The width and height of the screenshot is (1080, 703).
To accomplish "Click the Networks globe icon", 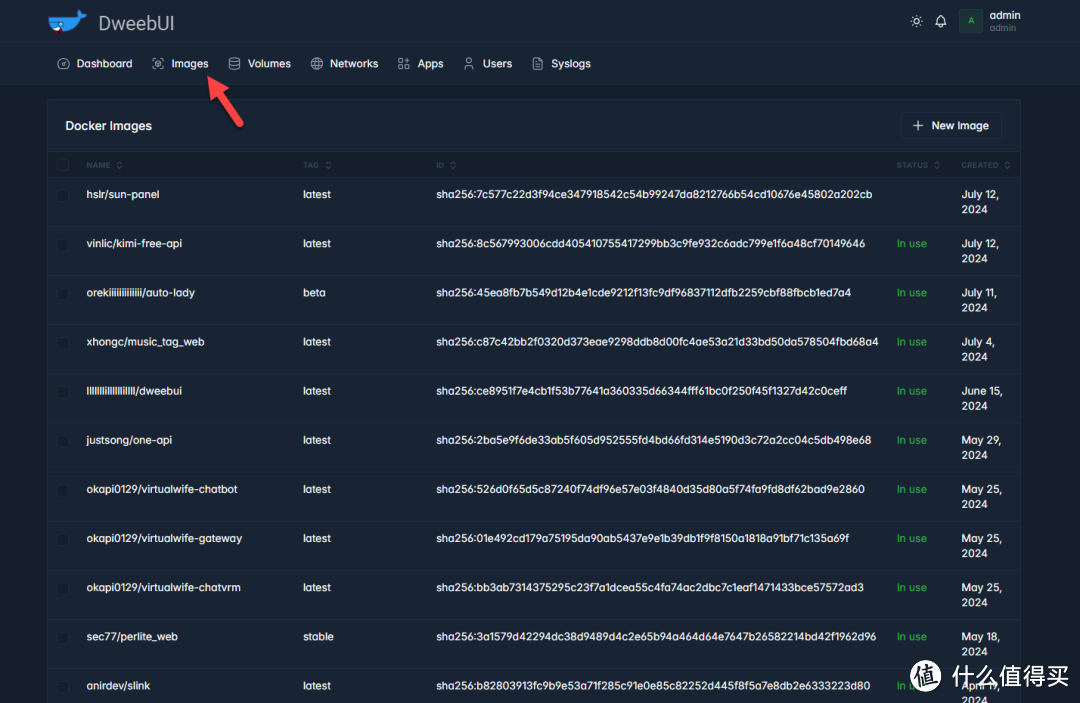I will 317,64.
